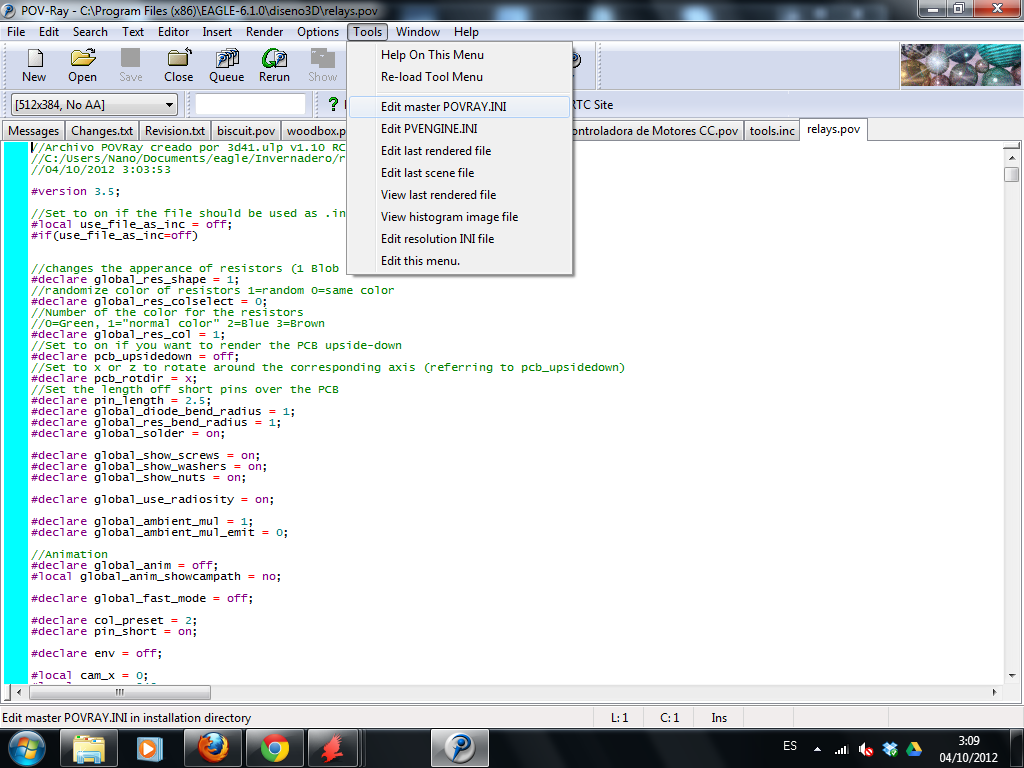Switch to Controladora de Motores CC.pov tab
Image resolution: width=1024 pixels, height=768 pixels.
656,131
